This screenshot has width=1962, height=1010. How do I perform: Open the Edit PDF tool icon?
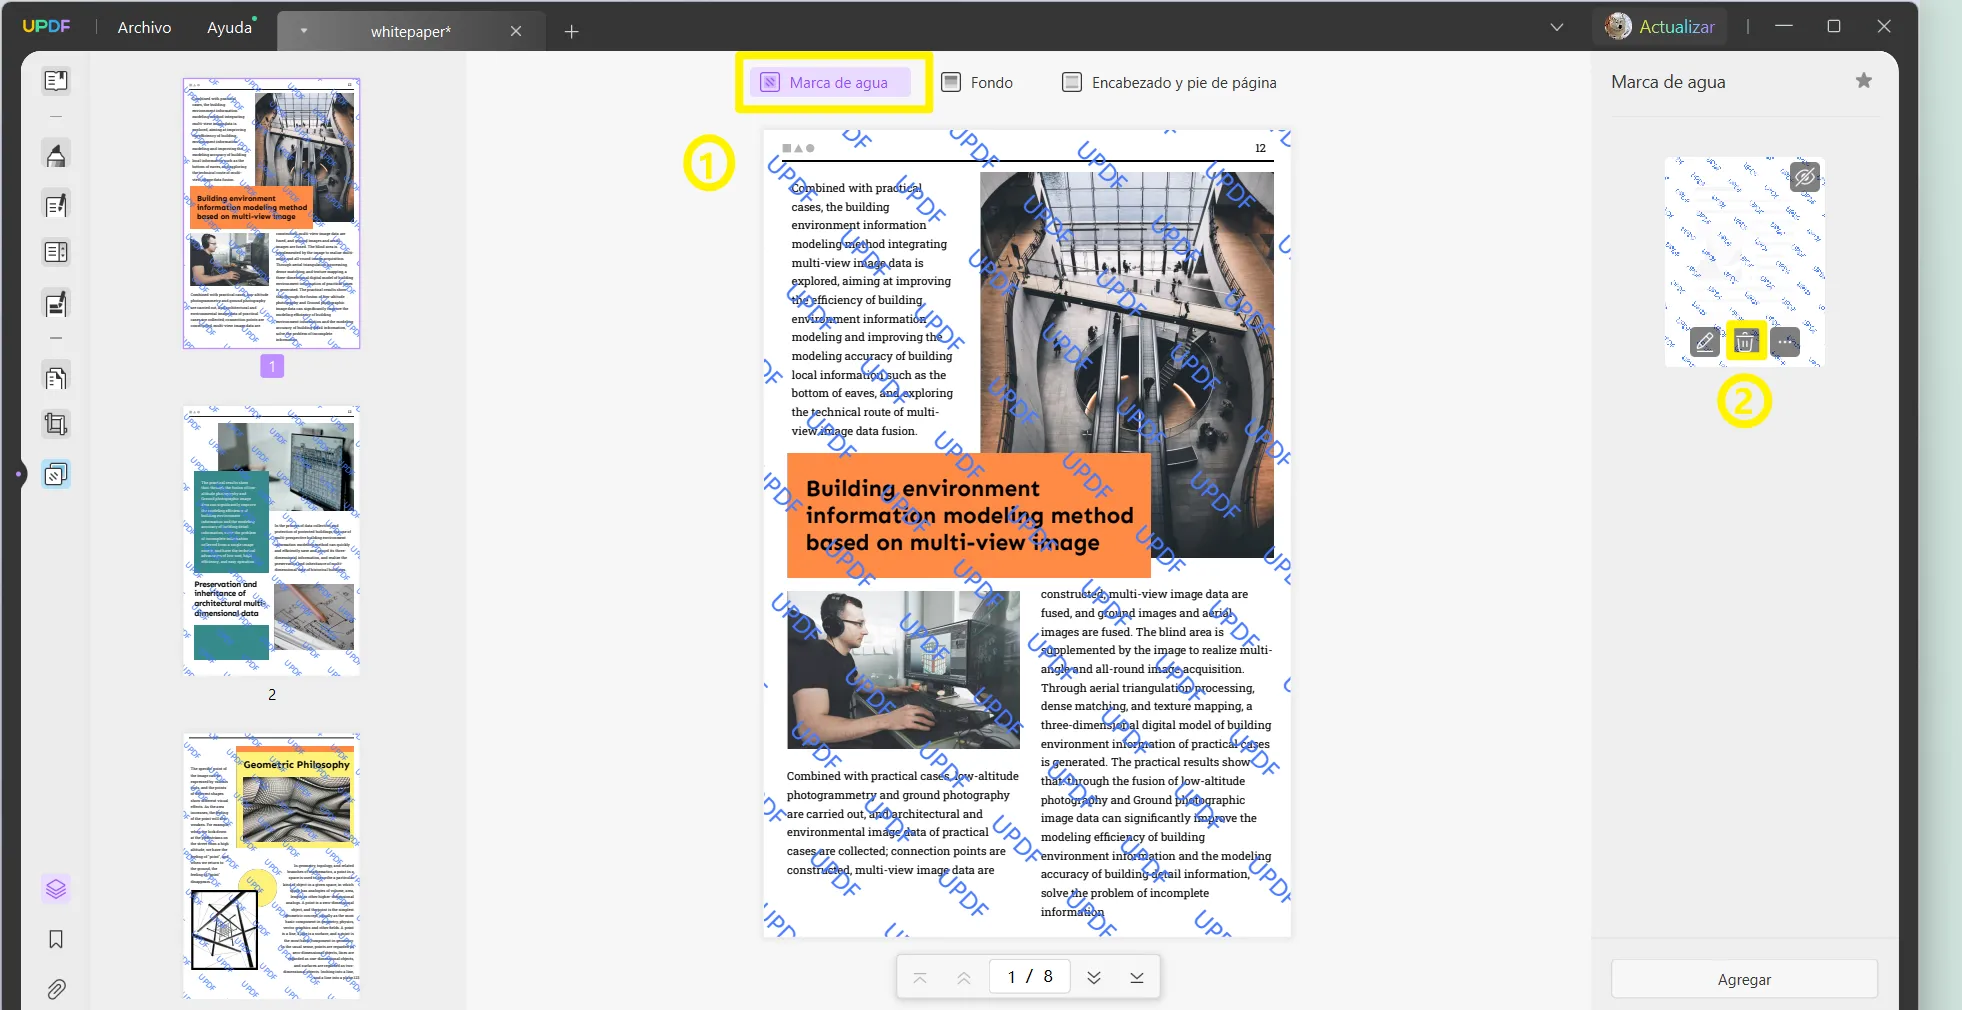point(56,205)
